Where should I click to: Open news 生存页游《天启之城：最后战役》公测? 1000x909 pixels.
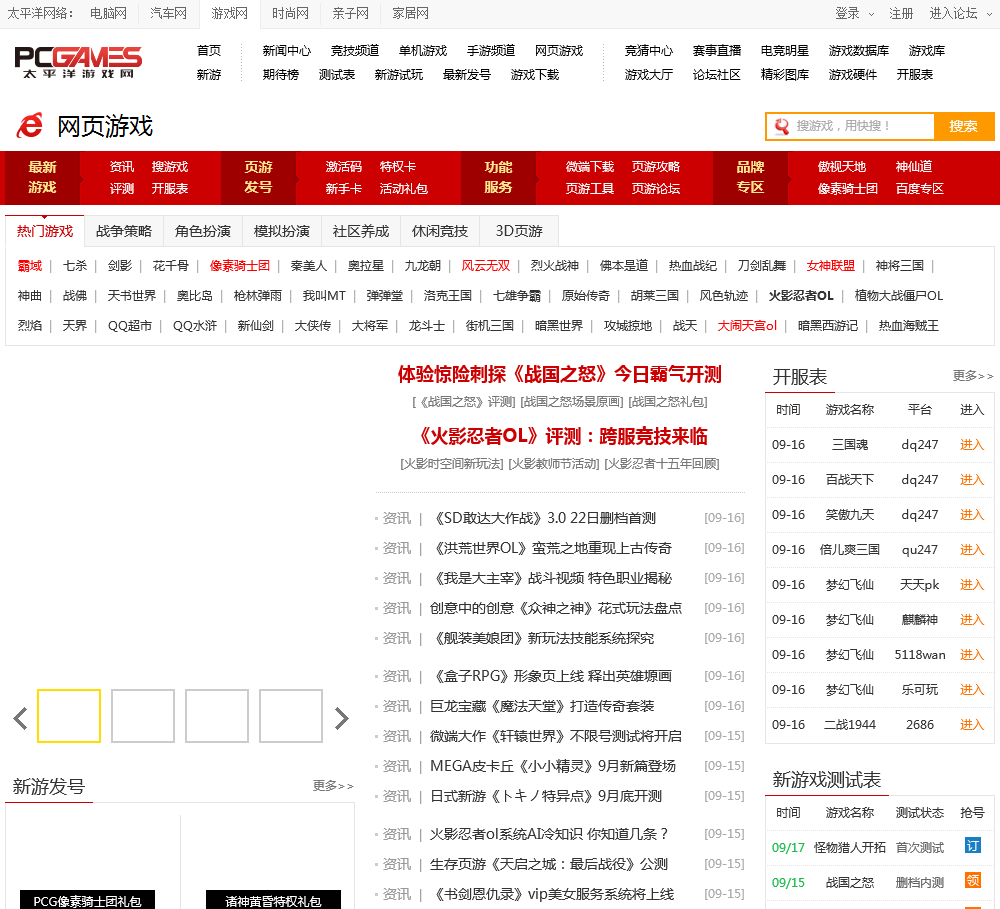pos(548,864)
